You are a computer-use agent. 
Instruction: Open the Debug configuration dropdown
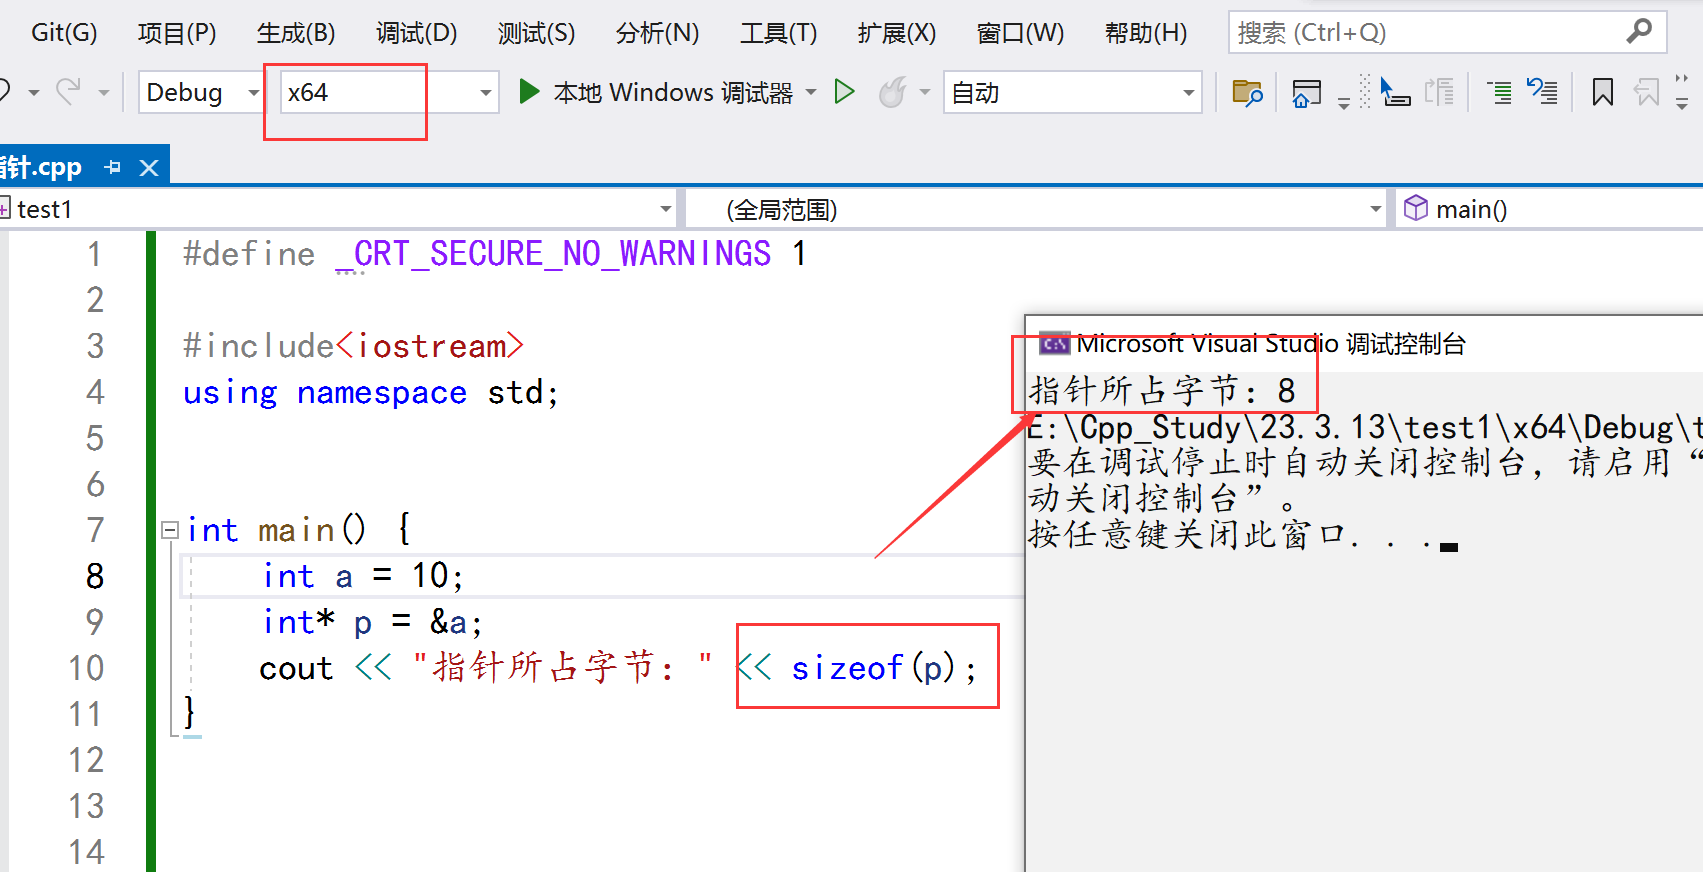pos(200,92)
